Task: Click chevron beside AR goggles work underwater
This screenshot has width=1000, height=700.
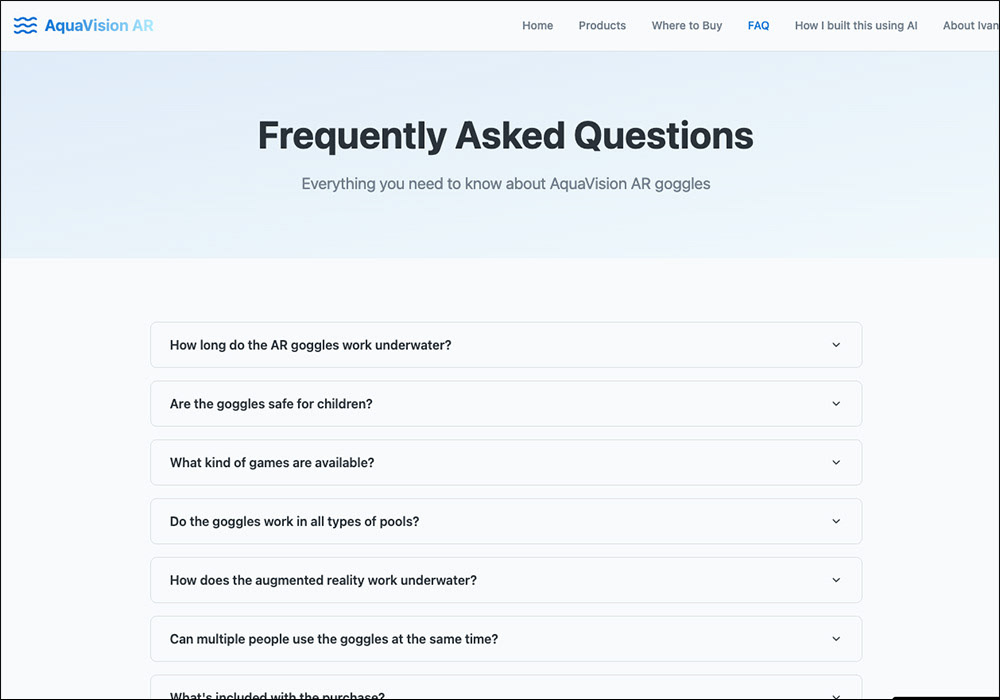Action: (x=836, y=345)
